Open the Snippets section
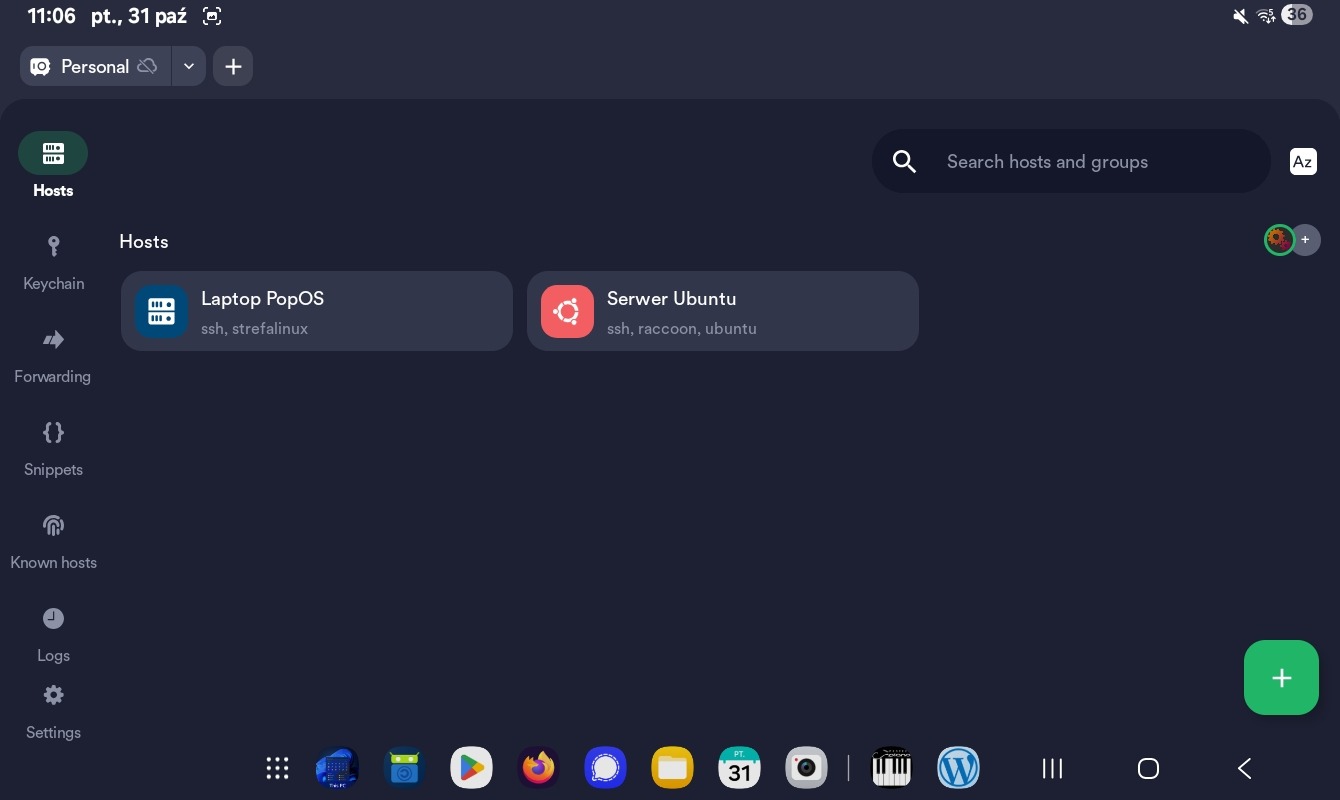The image size is (1340, 800). pyautogui.click(x=53, y=448)
